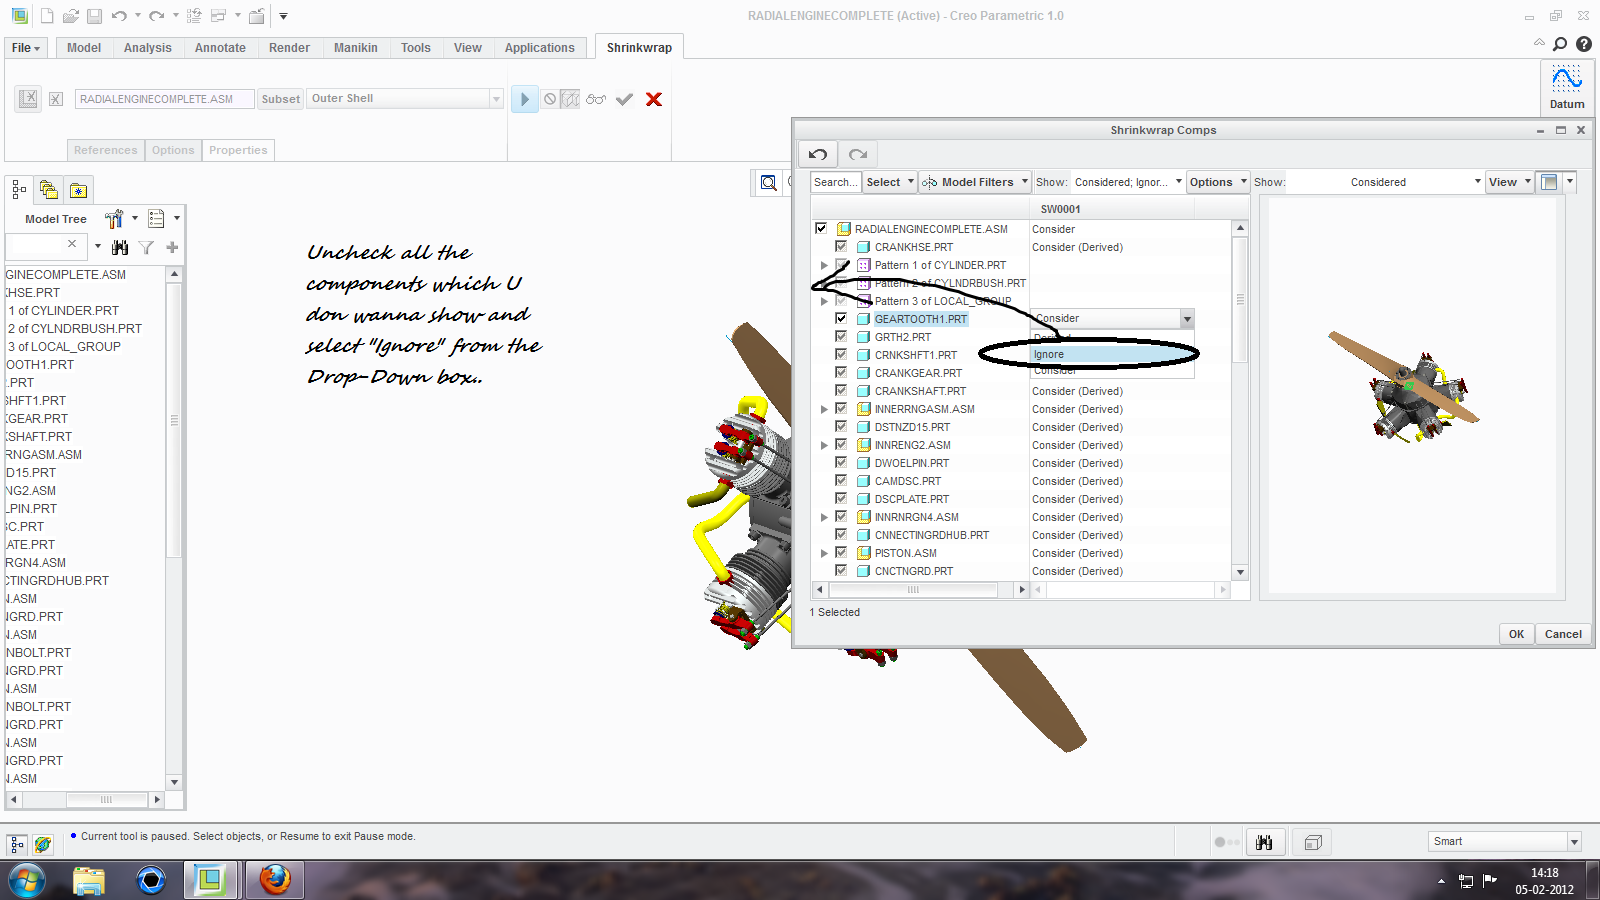This screenshot has height=900, width=1600.
Task: Choose Ignore from the GEARTOOTH1 dropdown list
Action: point(1112,354)
